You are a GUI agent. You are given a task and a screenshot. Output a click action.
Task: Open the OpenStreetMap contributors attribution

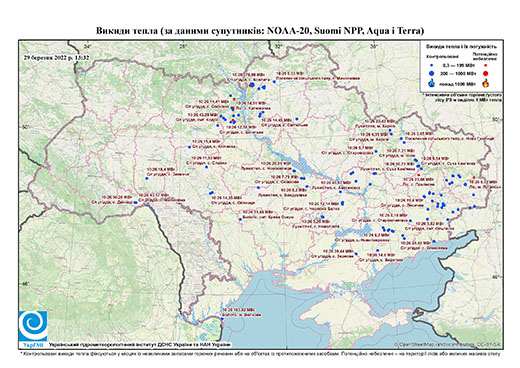point(448,344)
